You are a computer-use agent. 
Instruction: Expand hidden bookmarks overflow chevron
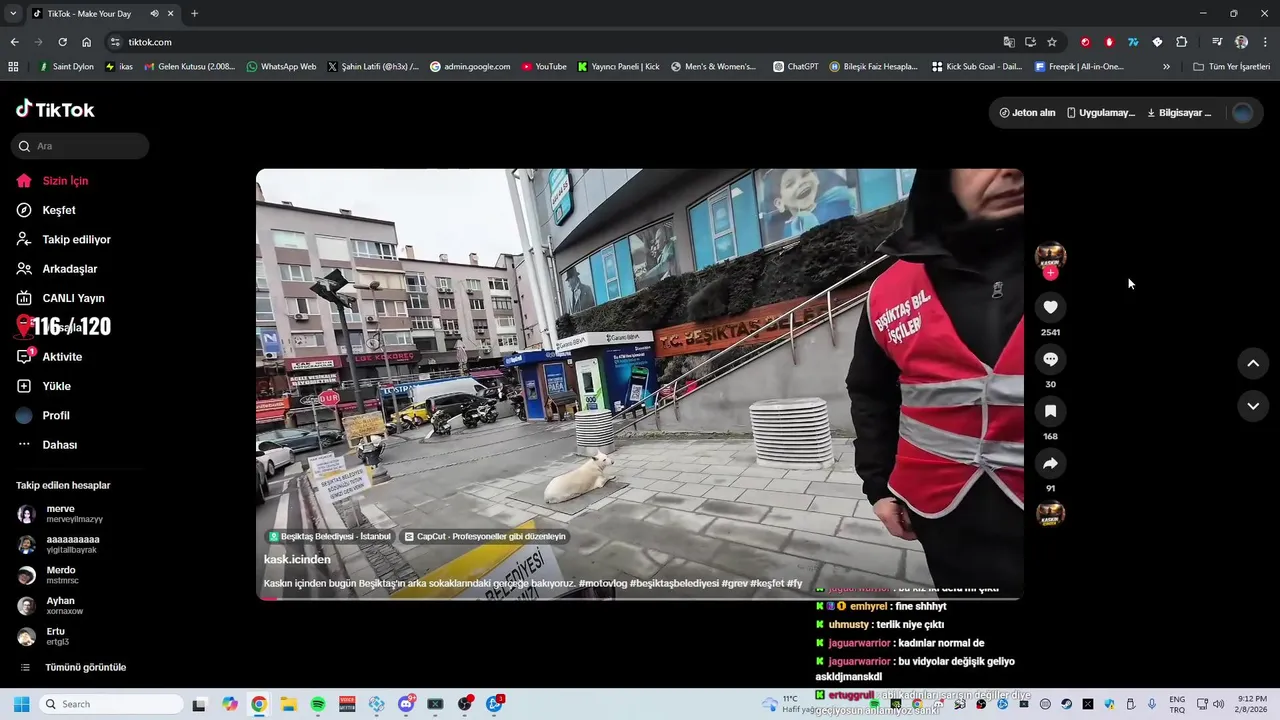(x=1166, y=67)
